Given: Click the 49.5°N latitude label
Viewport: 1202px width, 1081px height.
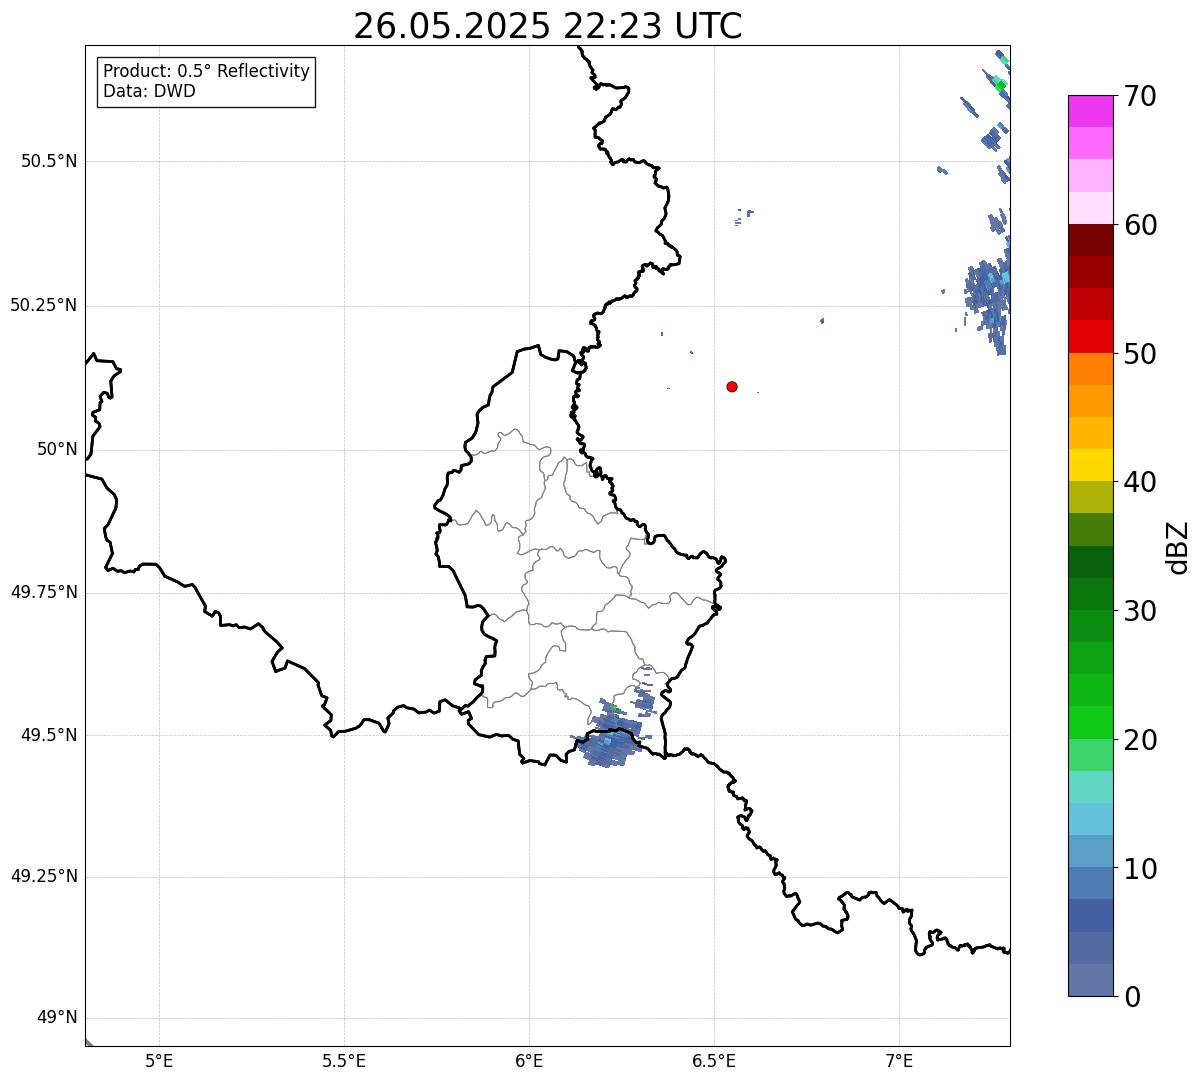Looking at the screenshot, I should point(48,736).
